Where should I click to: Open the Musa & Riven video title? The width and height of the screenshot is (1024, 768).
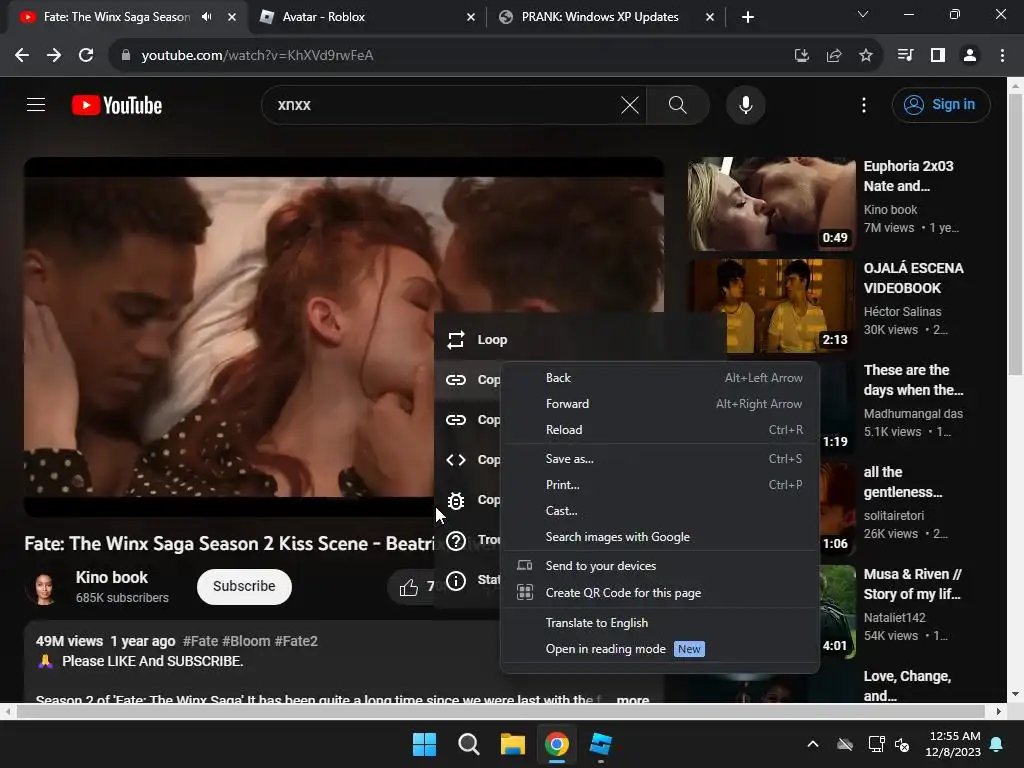(x=912, y=584)
